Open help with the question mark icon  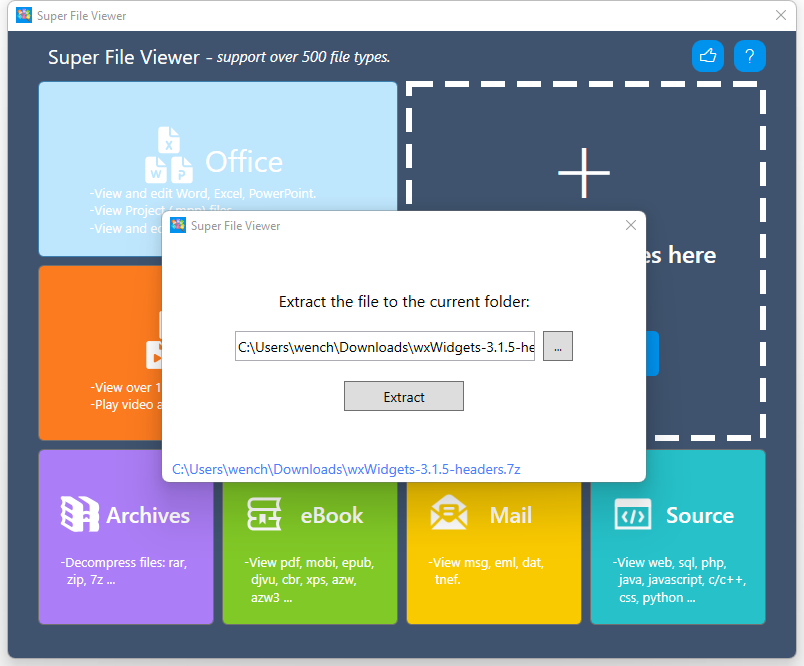tap(750, 56)
